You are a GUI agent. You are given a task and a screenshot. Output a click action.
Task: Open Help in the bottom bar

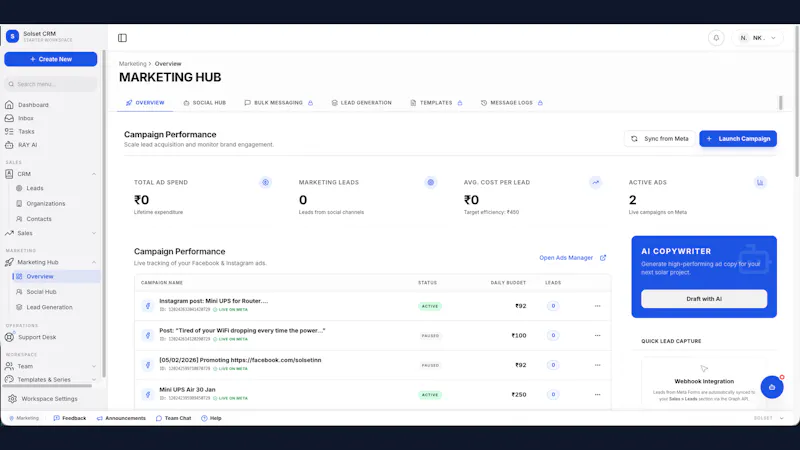pyautogui.click(x=211, y=418)
